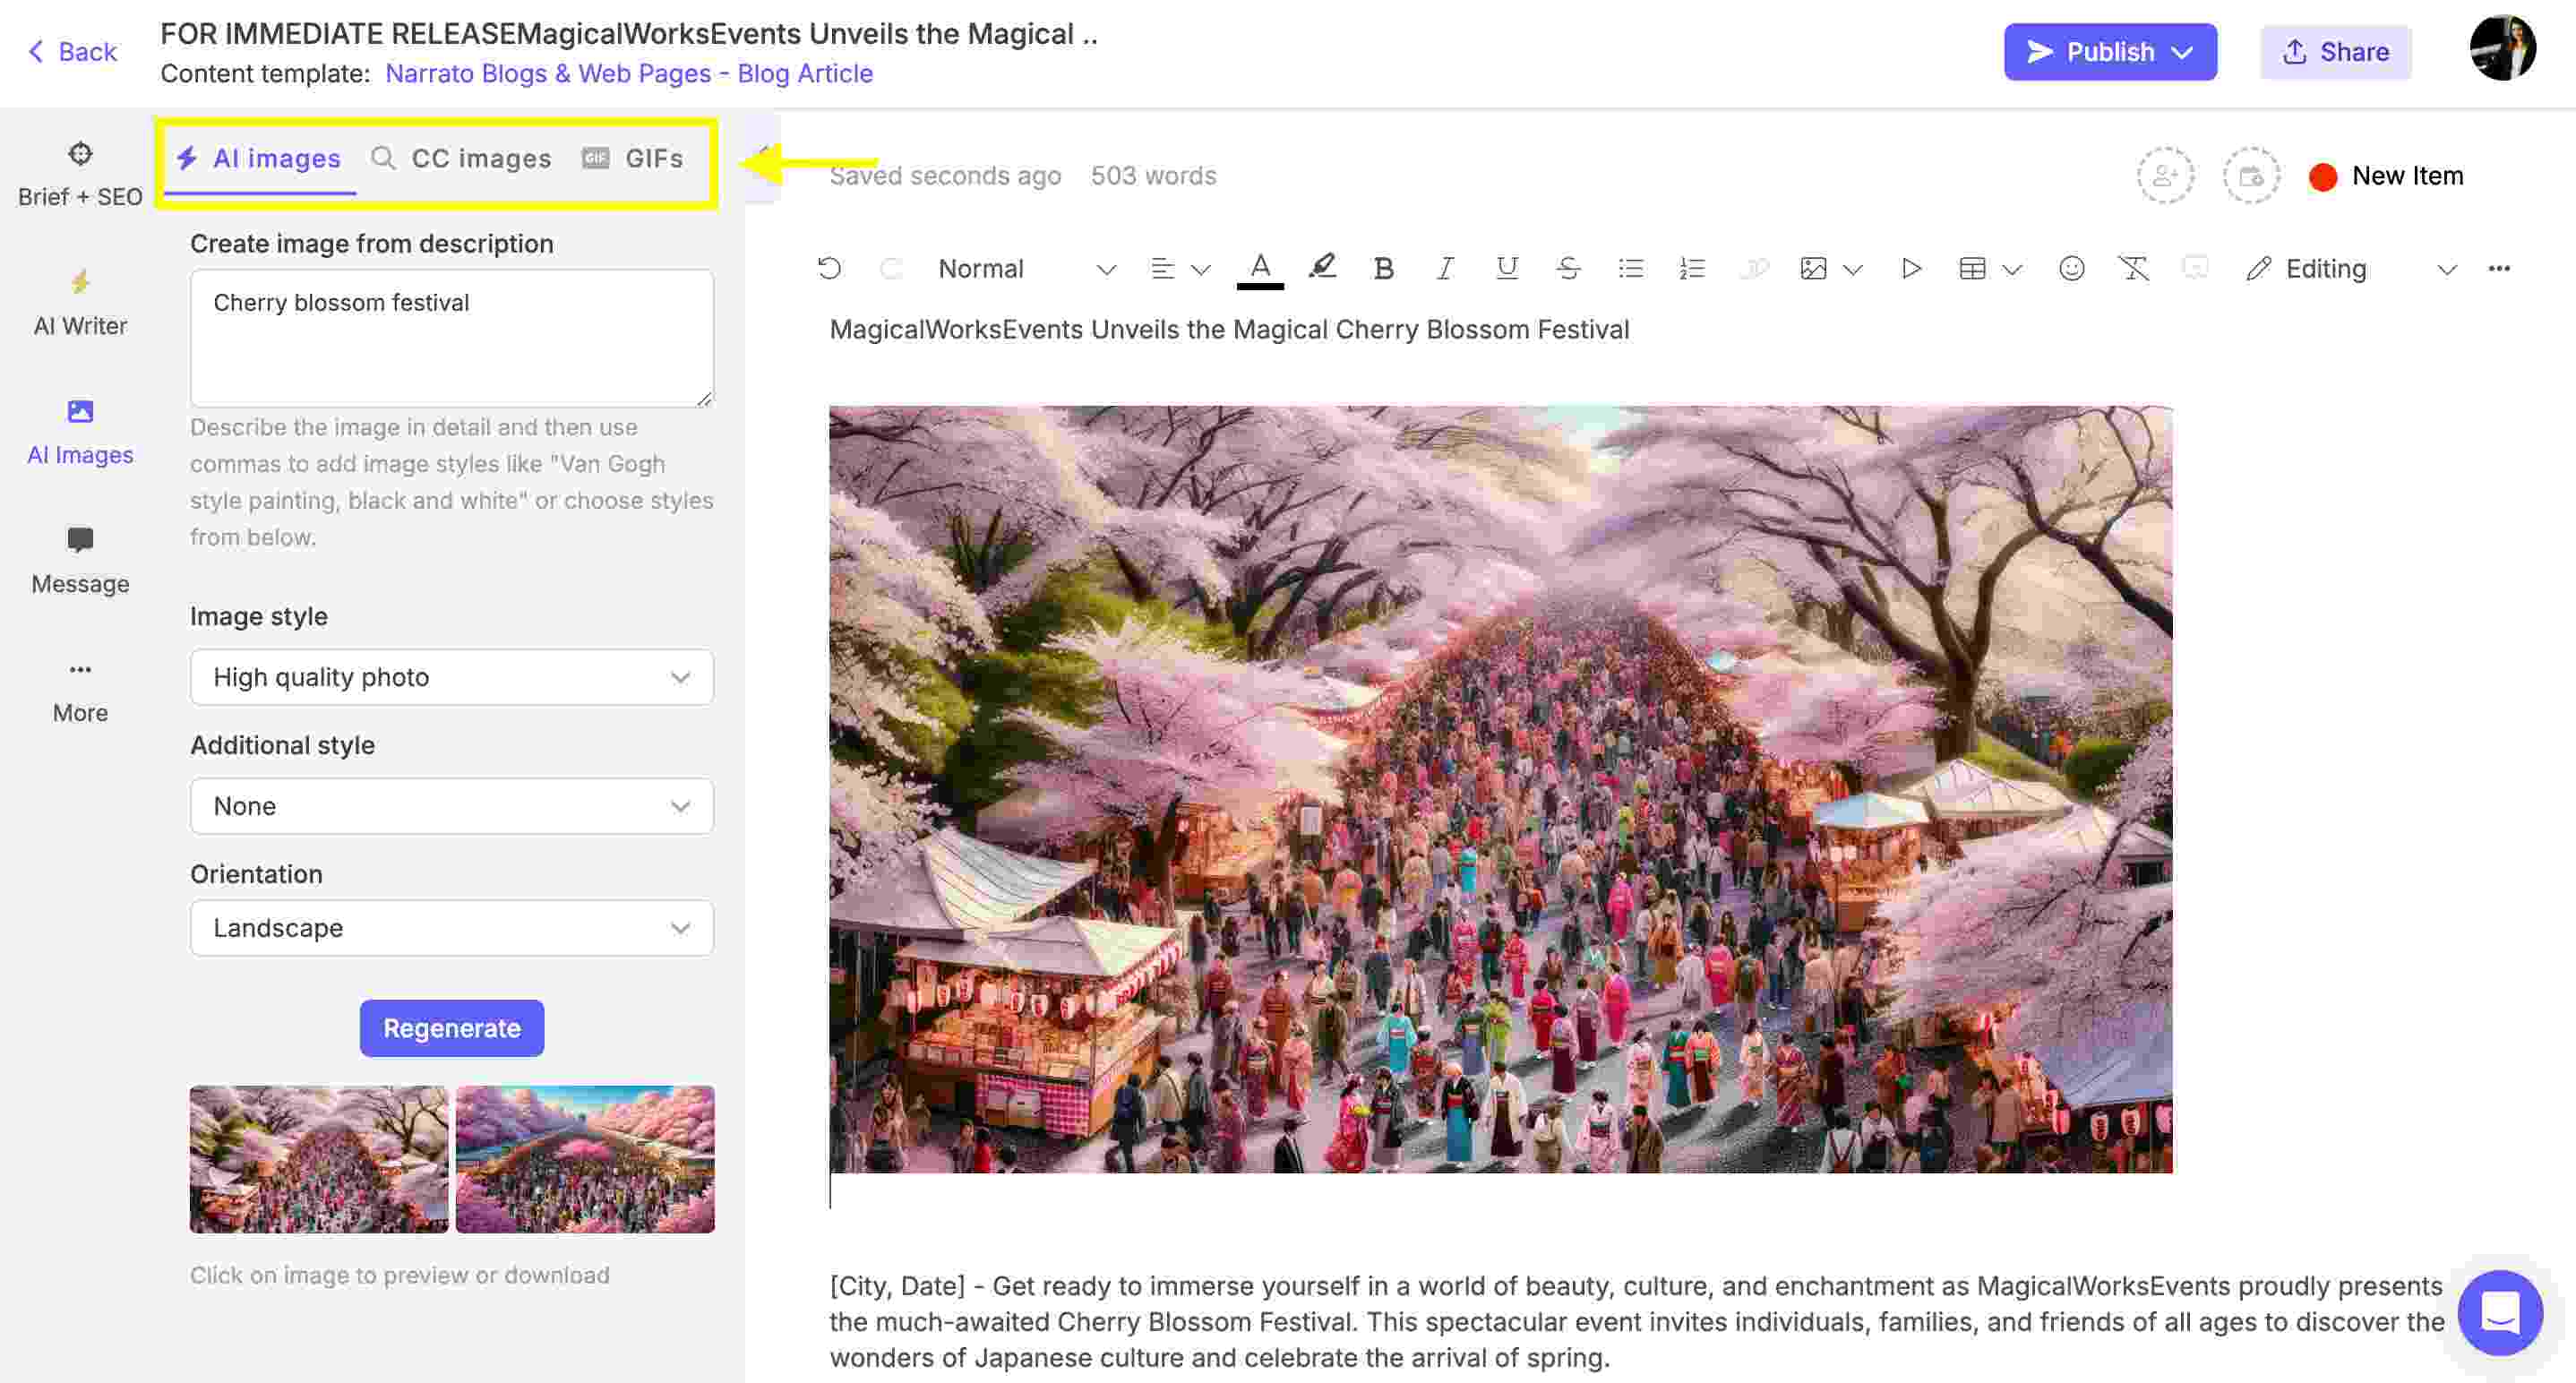Open the Additional style dropdown
The width and height of the screenshot is (2576, 1383).
coord(452,806)
